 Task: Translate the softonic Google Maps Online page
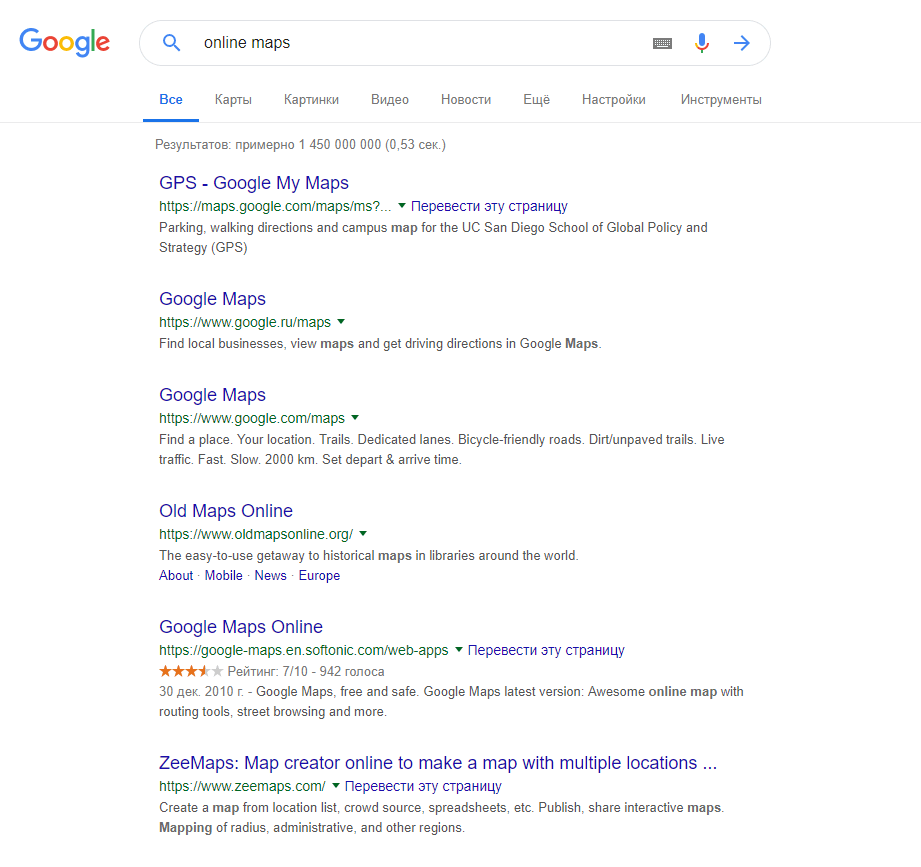[x=546, y=650]
